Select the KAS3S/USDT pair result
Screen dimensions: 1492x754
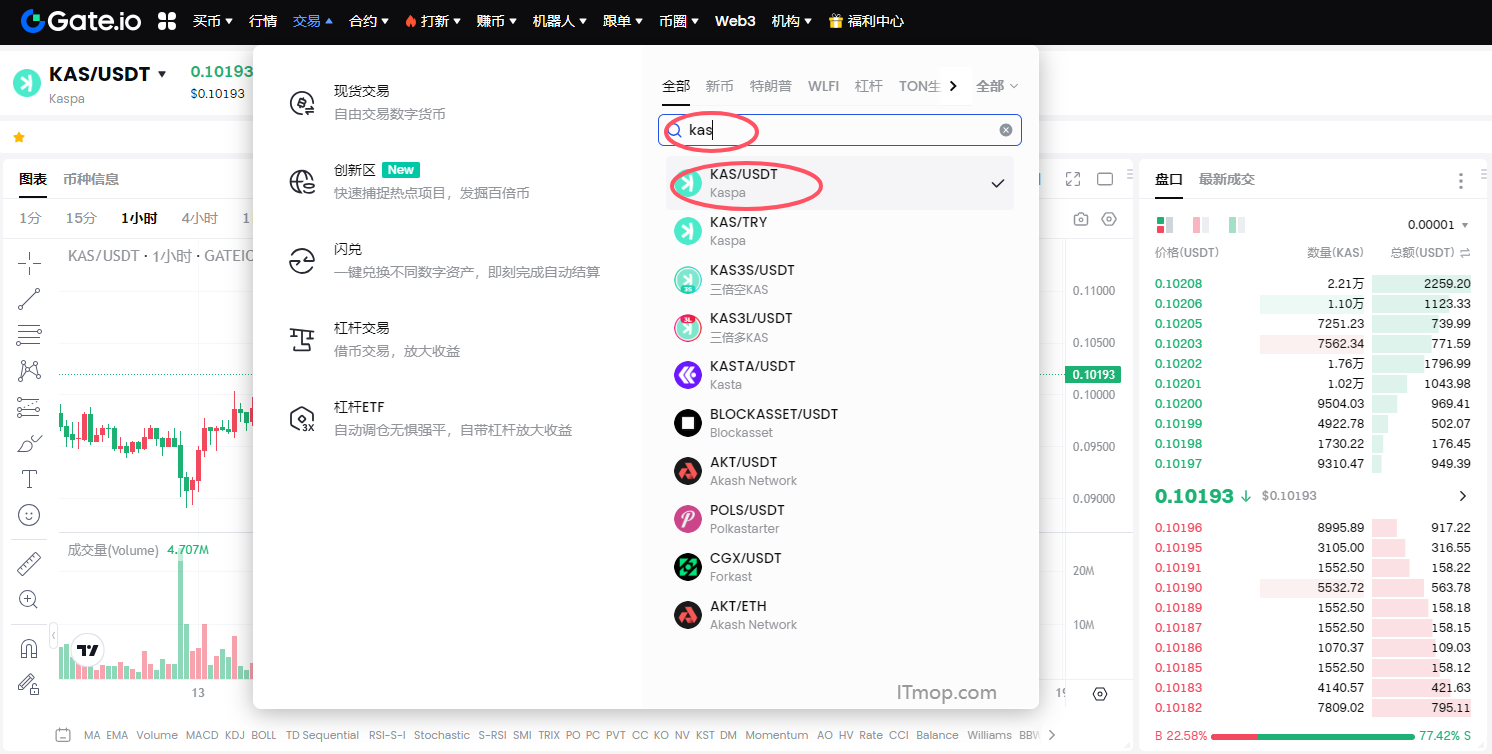[x=840, y=279]
